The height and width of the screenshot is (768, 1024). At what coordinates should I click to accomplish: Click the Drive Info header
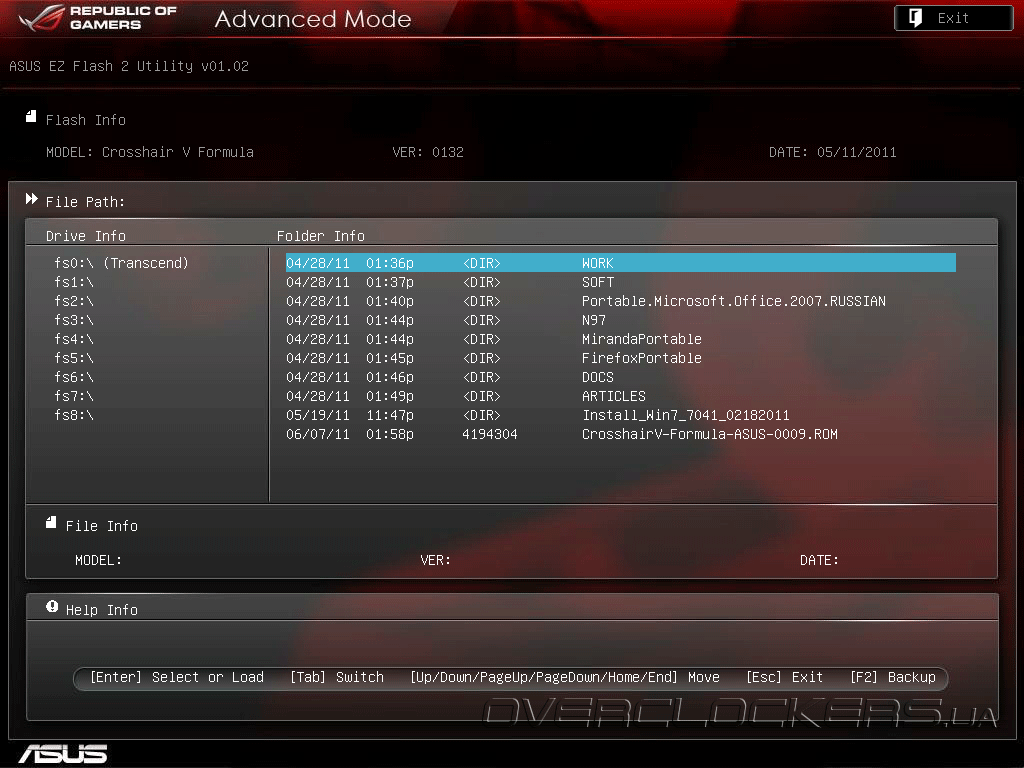coord(86,236)
